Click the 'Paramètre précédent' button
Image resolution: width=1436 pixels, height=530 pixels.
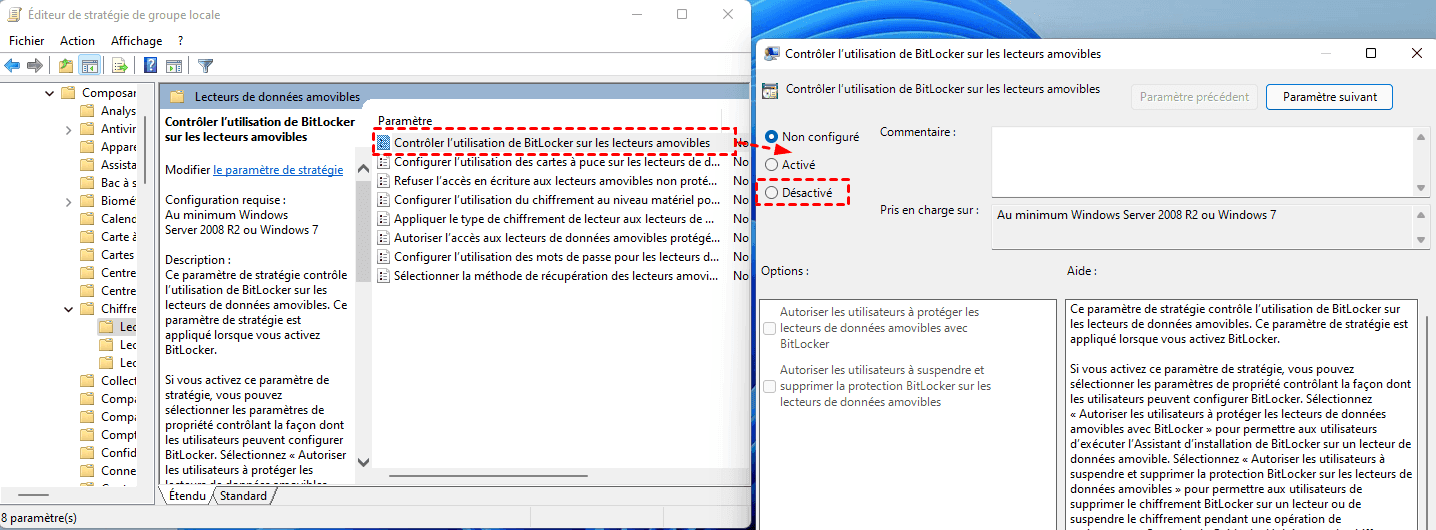1194,97
